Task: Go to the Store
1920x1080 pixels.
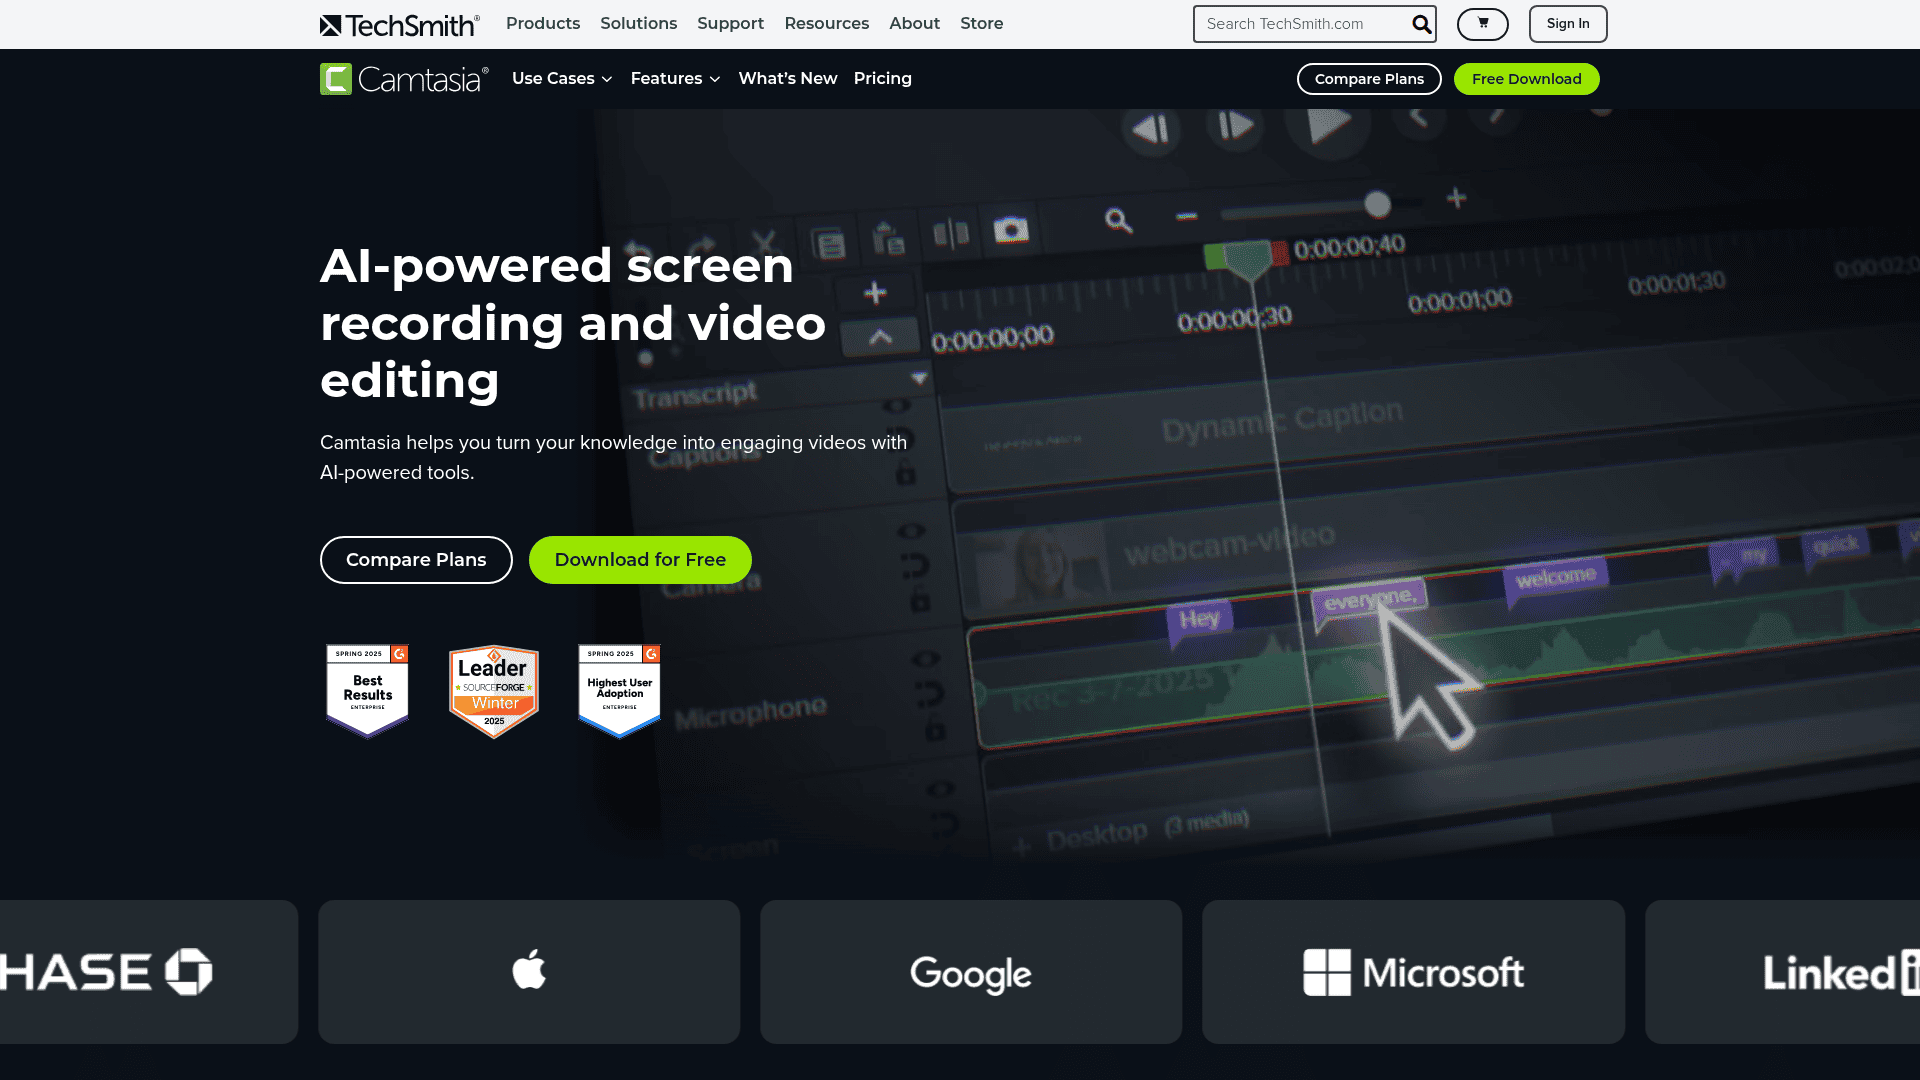Action: [981, 23]
